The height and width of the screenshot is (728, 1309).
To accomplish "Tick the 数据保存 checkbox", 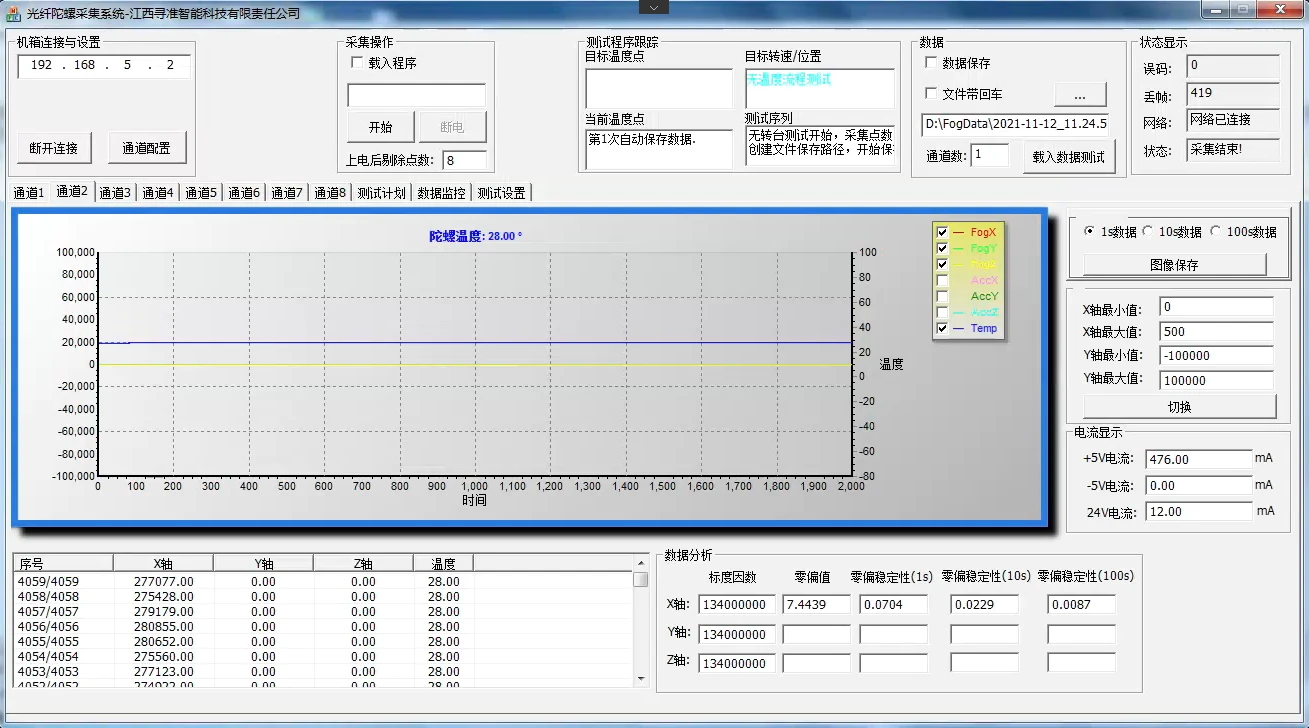I will pyautogui.click(x=931, y=63).
